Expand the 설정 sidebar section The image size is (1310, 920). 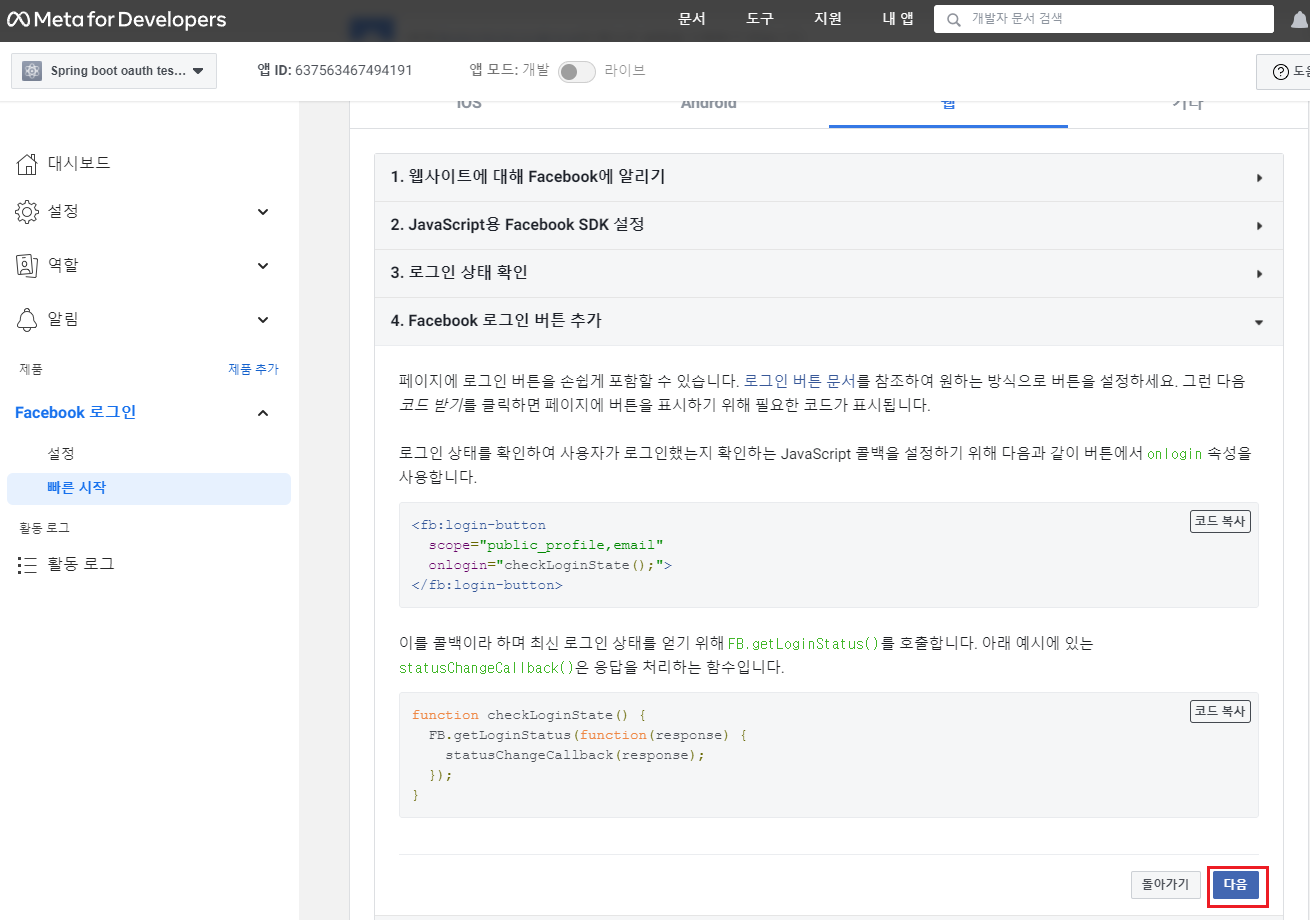[263, 212]
